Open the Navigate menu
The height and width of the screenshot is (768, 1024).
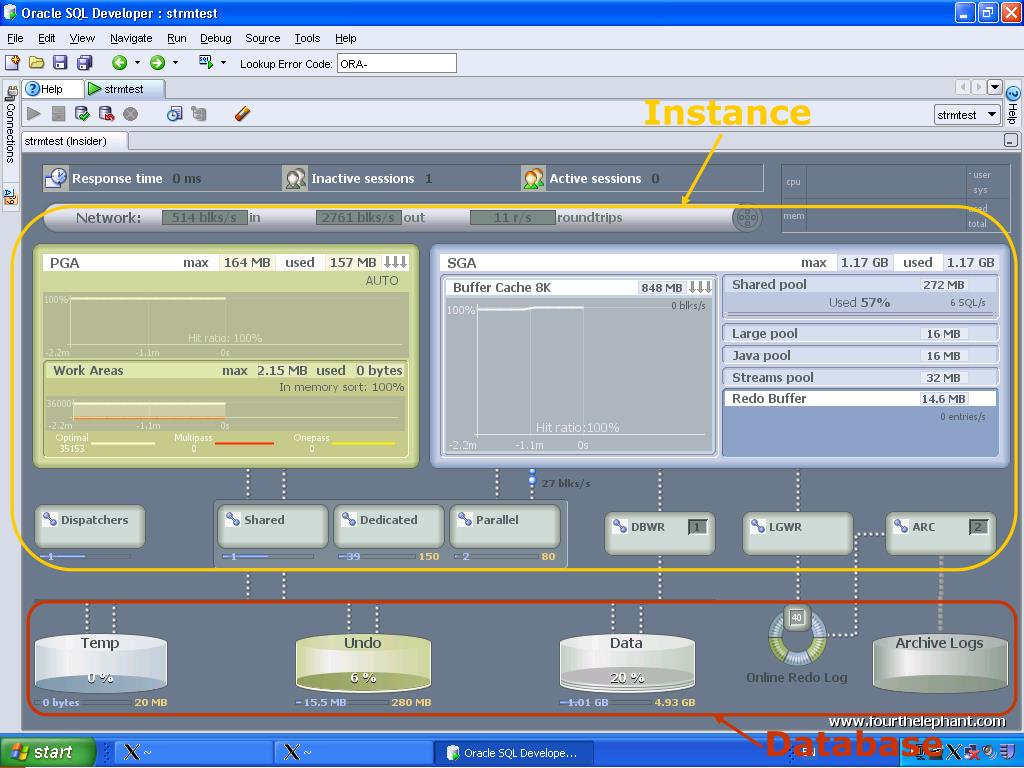131,38
